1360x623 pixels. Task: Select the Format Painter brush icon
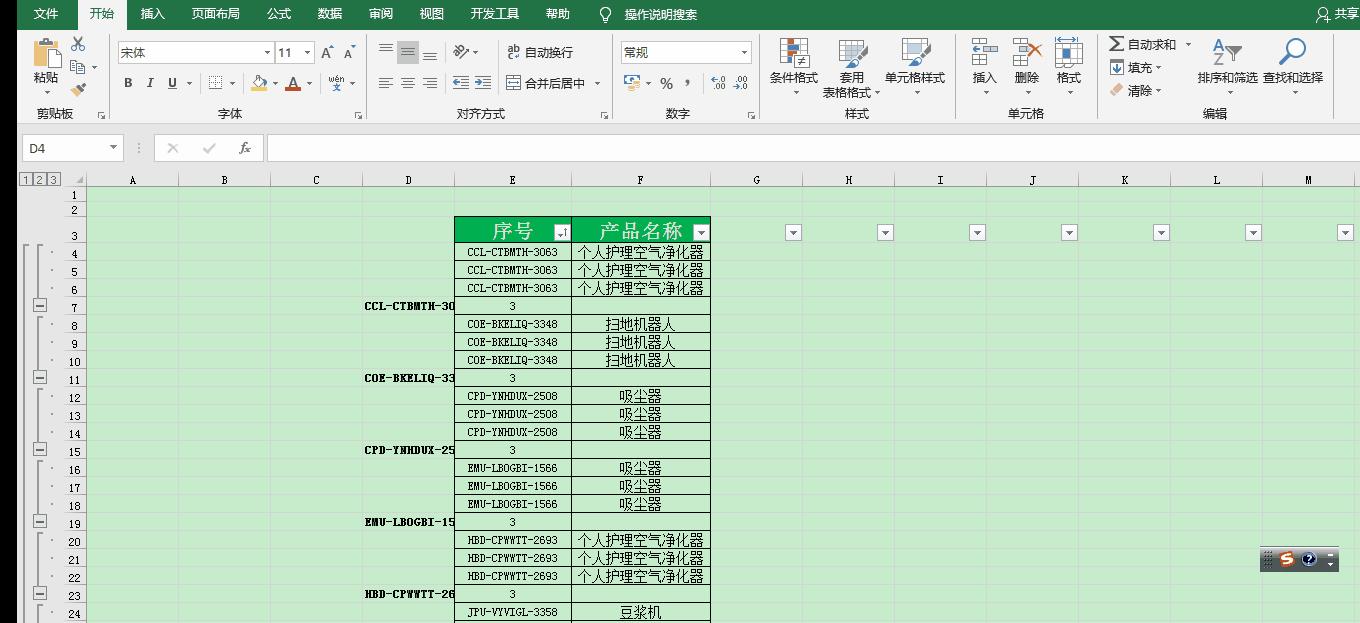[x=78, y=90]
